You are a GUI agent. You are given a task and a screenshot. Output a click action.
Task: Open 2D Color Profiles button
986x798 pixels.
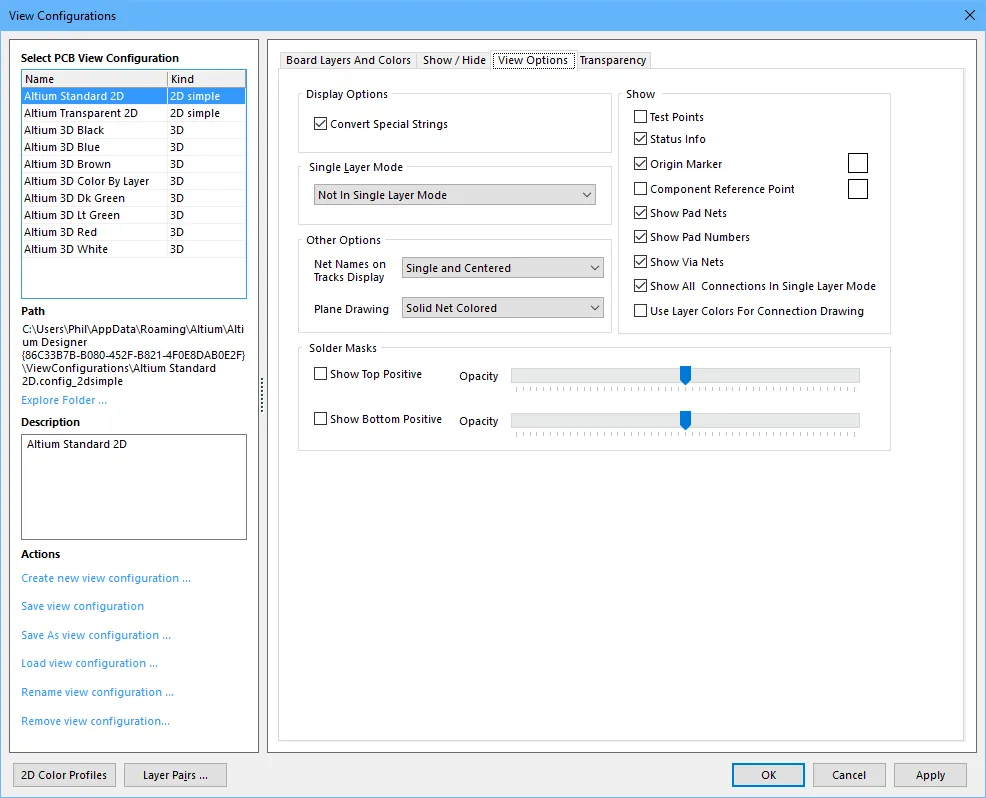point(64,775)
